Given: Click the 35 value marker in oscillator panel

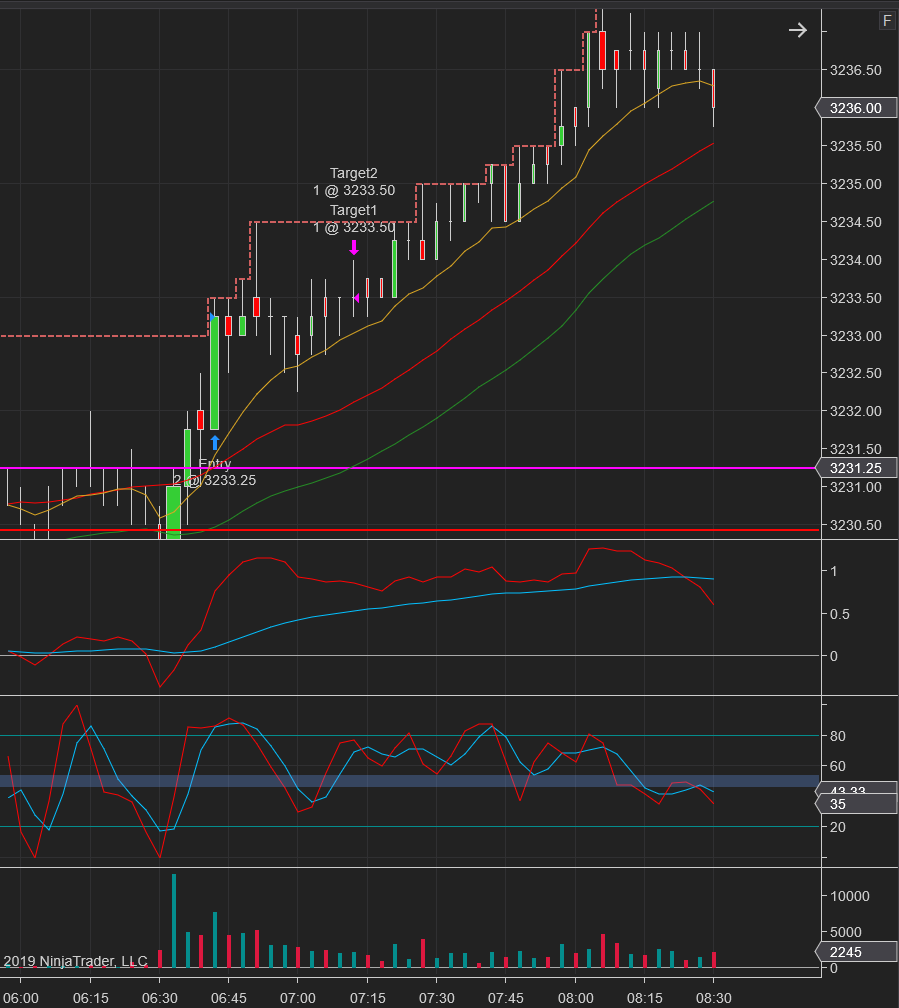Looking at the screenshot, I should click(x=856, y=804).
